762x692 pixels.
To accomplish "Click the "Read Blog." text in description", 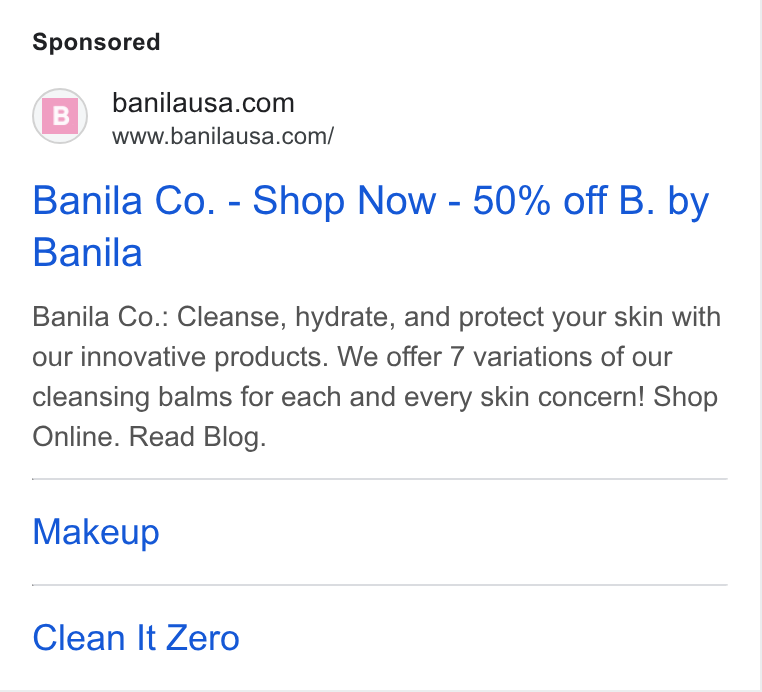I will coord(197,436).
